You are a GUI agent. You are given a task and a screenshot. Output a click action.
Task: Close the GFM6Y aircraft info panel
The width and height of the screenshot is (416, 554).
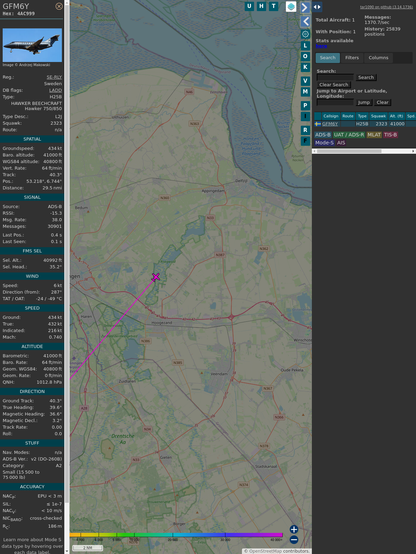click(x=59, y=6)
